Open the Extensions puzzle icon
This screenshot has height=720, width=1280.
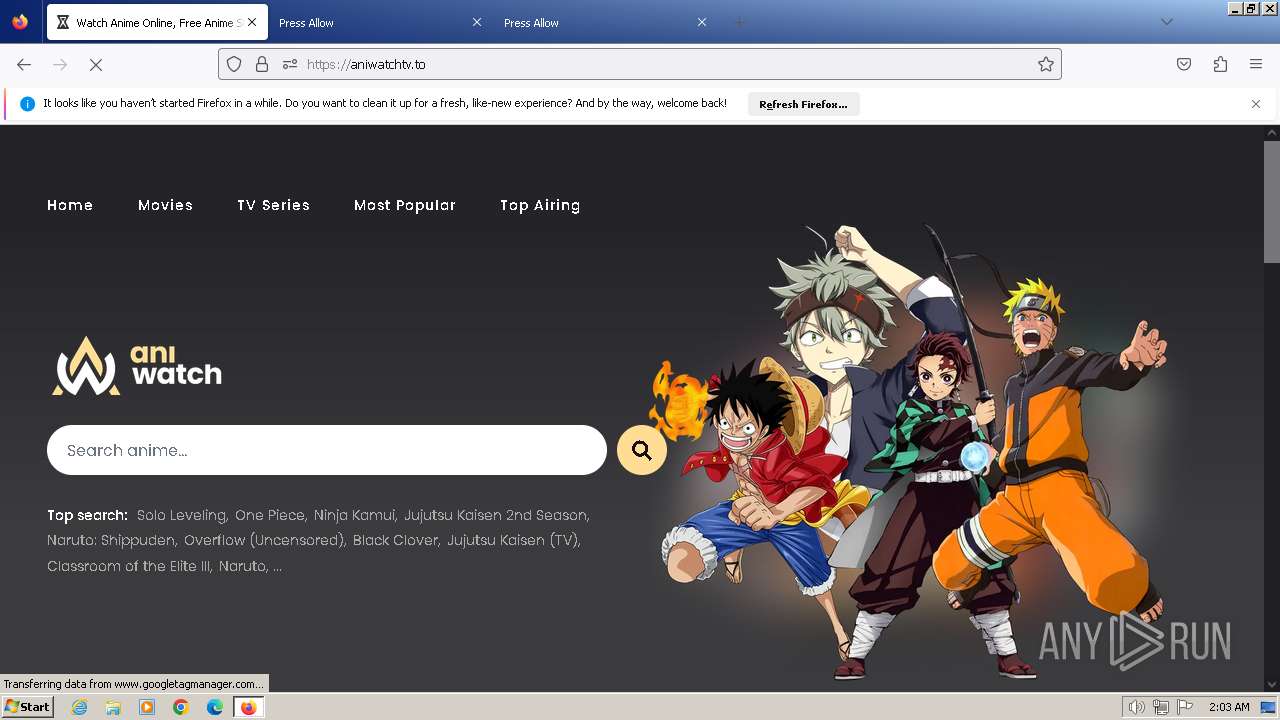pos(1220,64)
